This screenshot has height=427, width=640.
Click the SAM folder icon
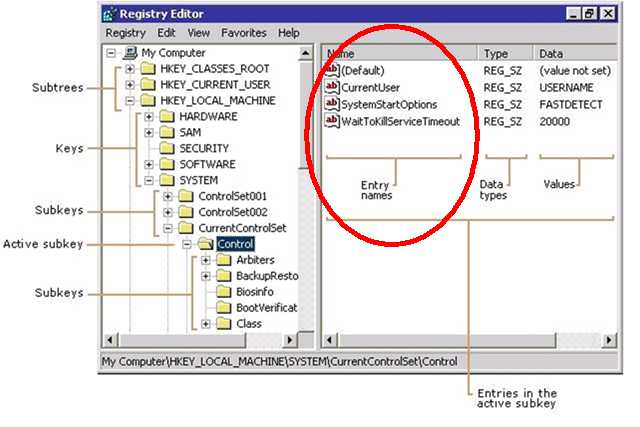167,132
